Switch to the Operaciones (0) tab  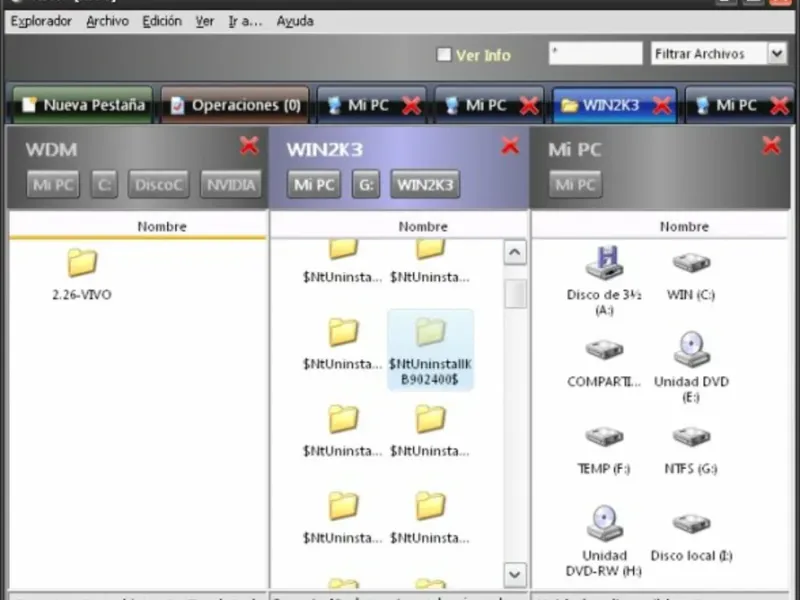(x=235, y=105)
